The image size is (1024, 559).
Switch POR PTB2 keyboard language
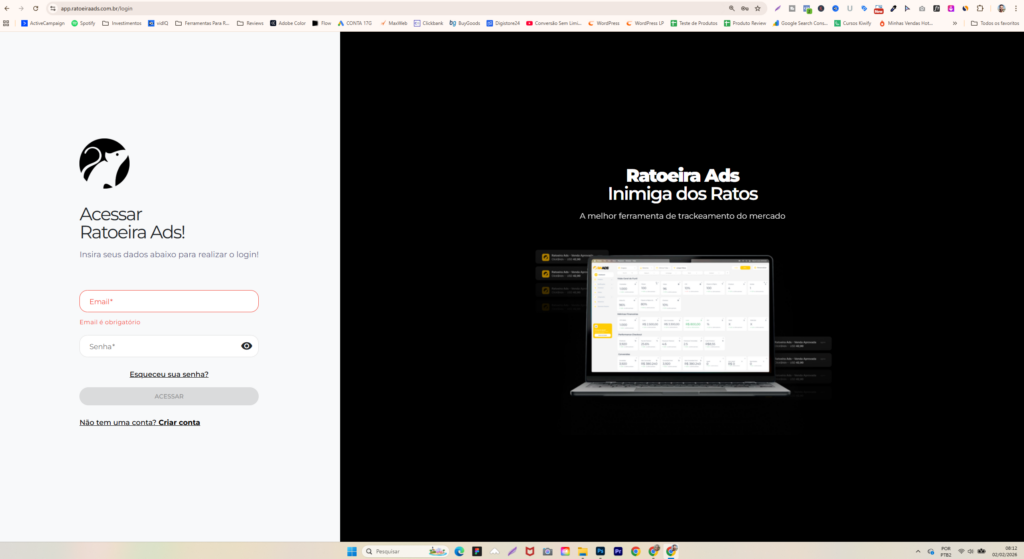tap(946, 551)
